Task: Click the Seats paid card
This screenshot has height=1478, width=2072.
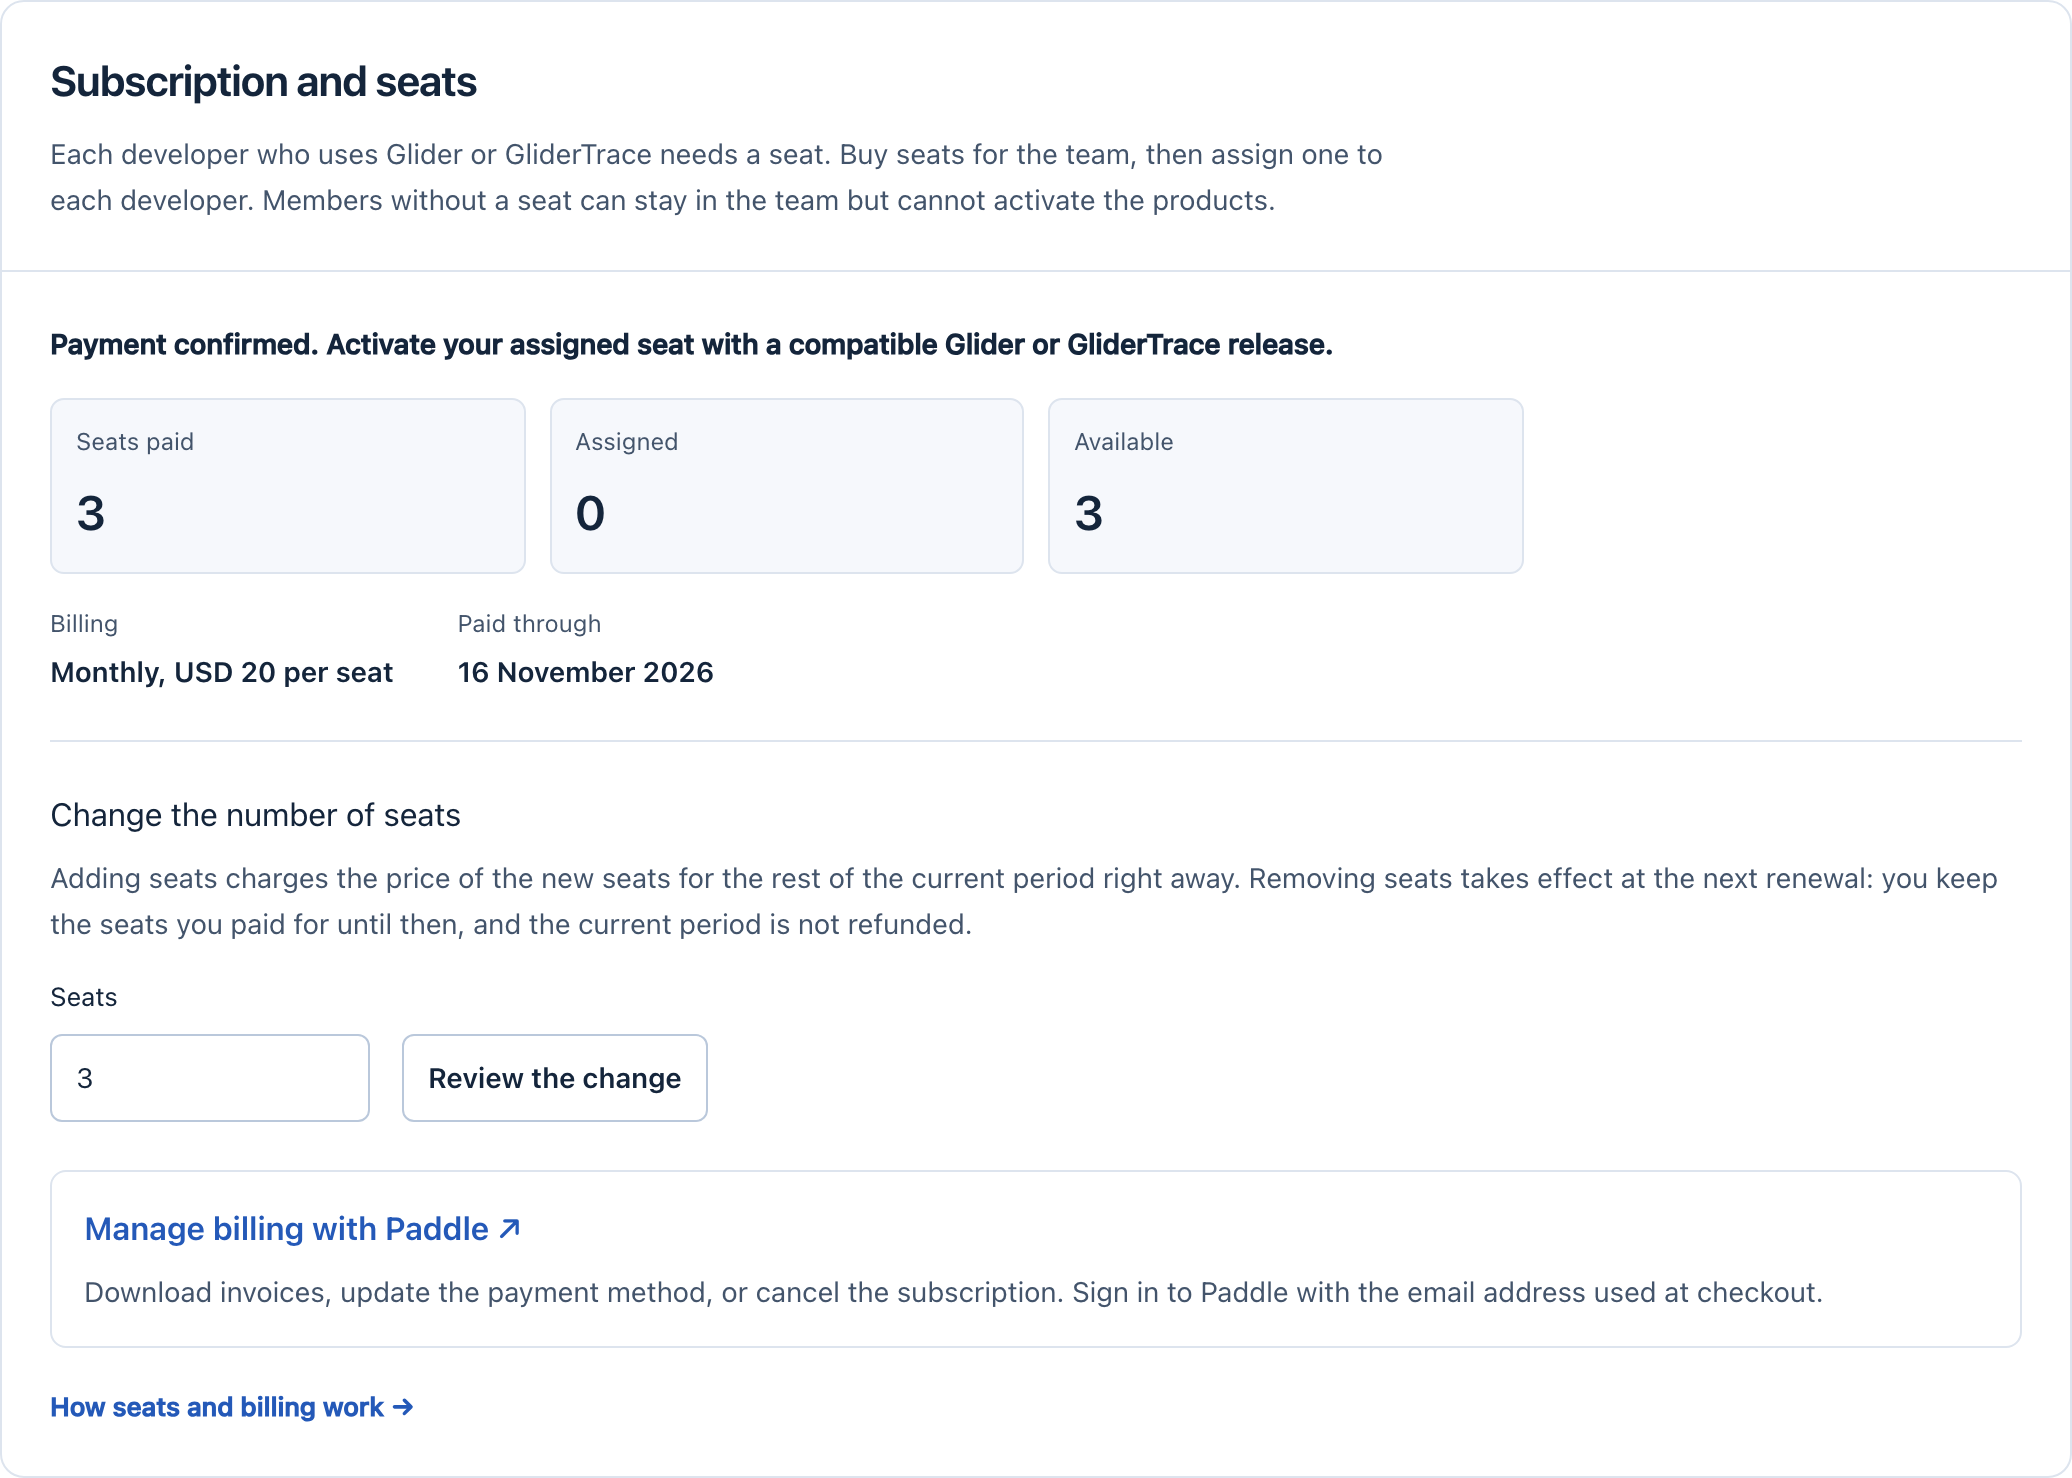Action: click(x=288, y=486)
